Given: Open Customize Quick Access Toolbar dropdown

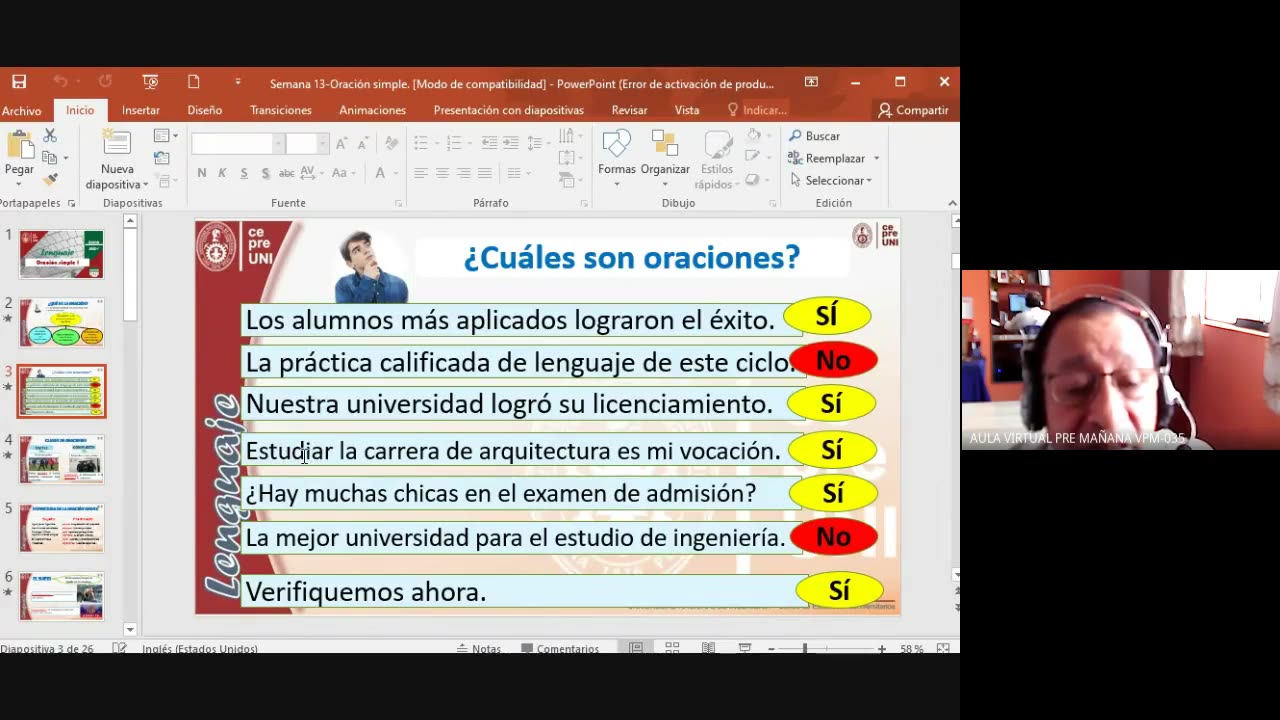Looking at the screenshot, I should click(x=238, y=82).
